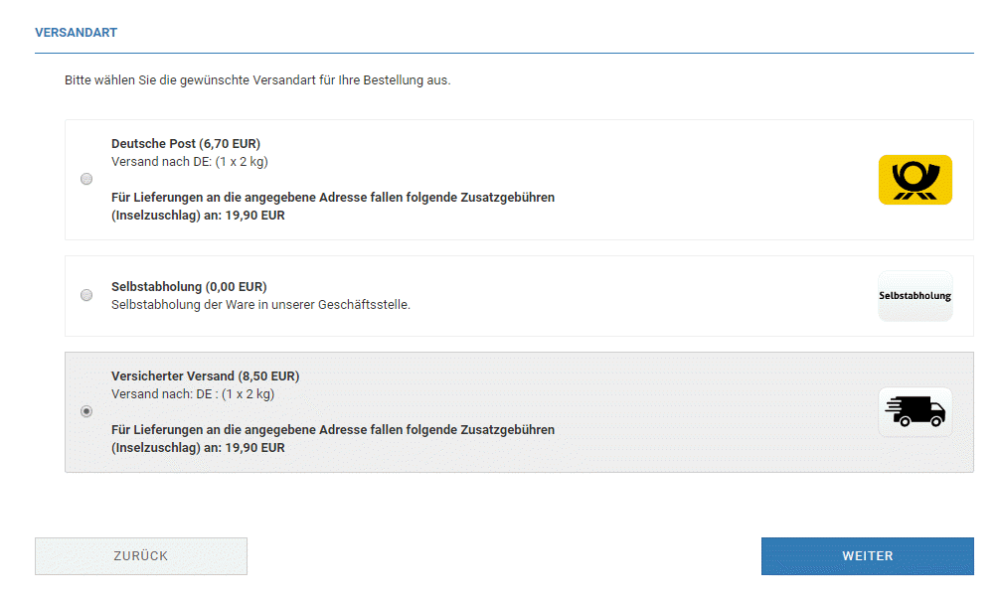Click the 'Versicherter Versand (8,50 EUR)' heading

(x=205, y=376)
